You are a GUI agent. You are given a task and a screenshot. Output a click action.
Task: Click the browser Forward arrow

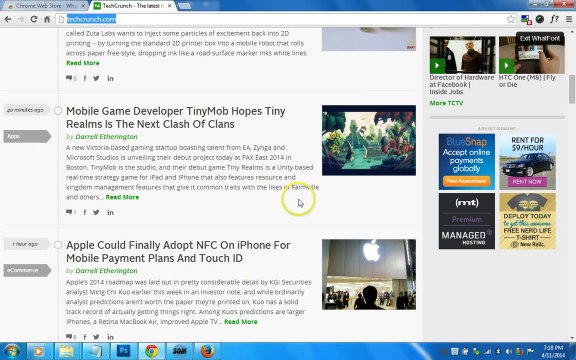(x=21, y=19)
